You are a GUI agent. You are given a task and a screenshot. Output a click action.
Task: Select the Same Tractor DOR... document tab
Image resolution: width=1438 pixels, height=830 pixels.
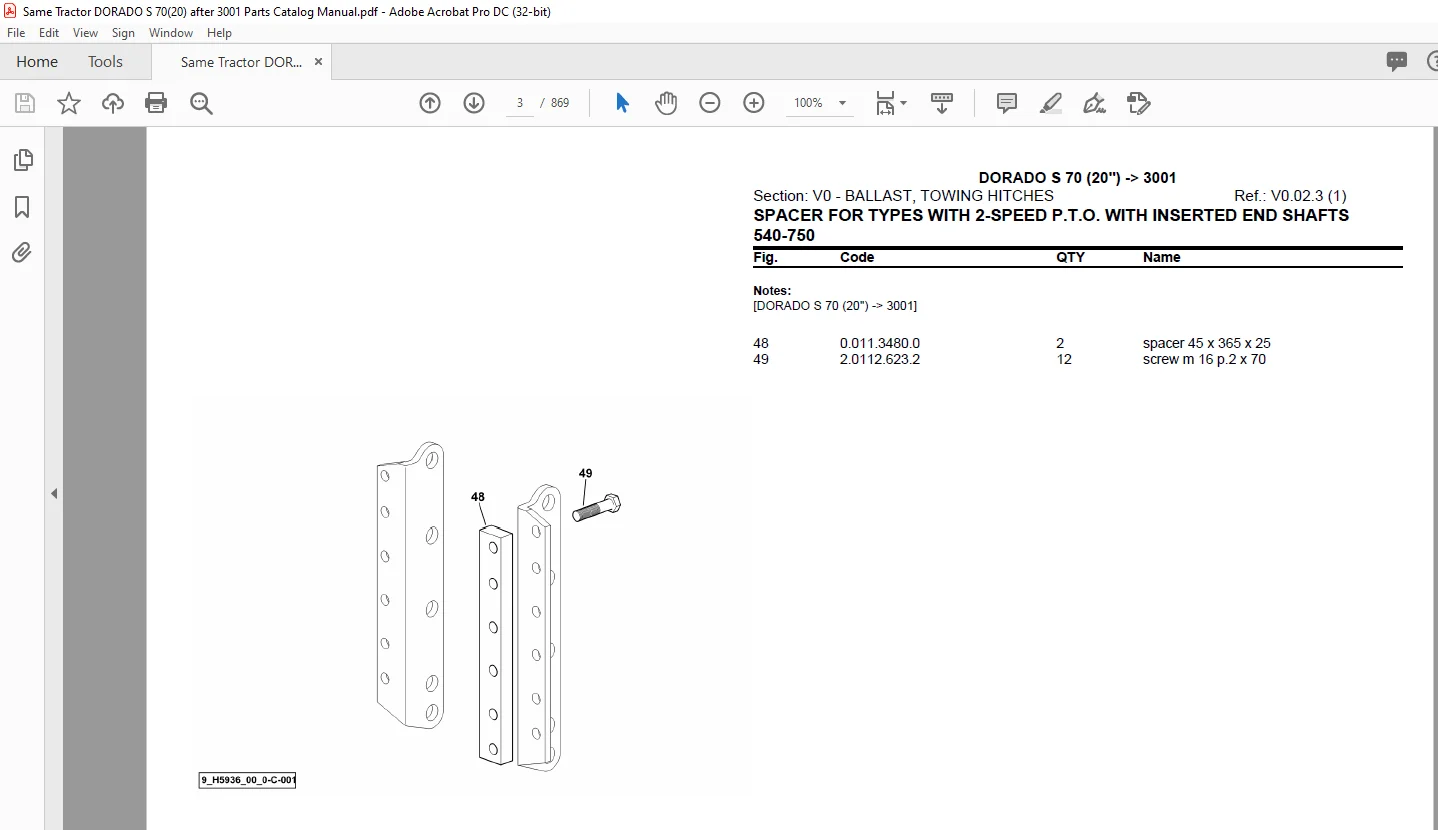(241, 62)
